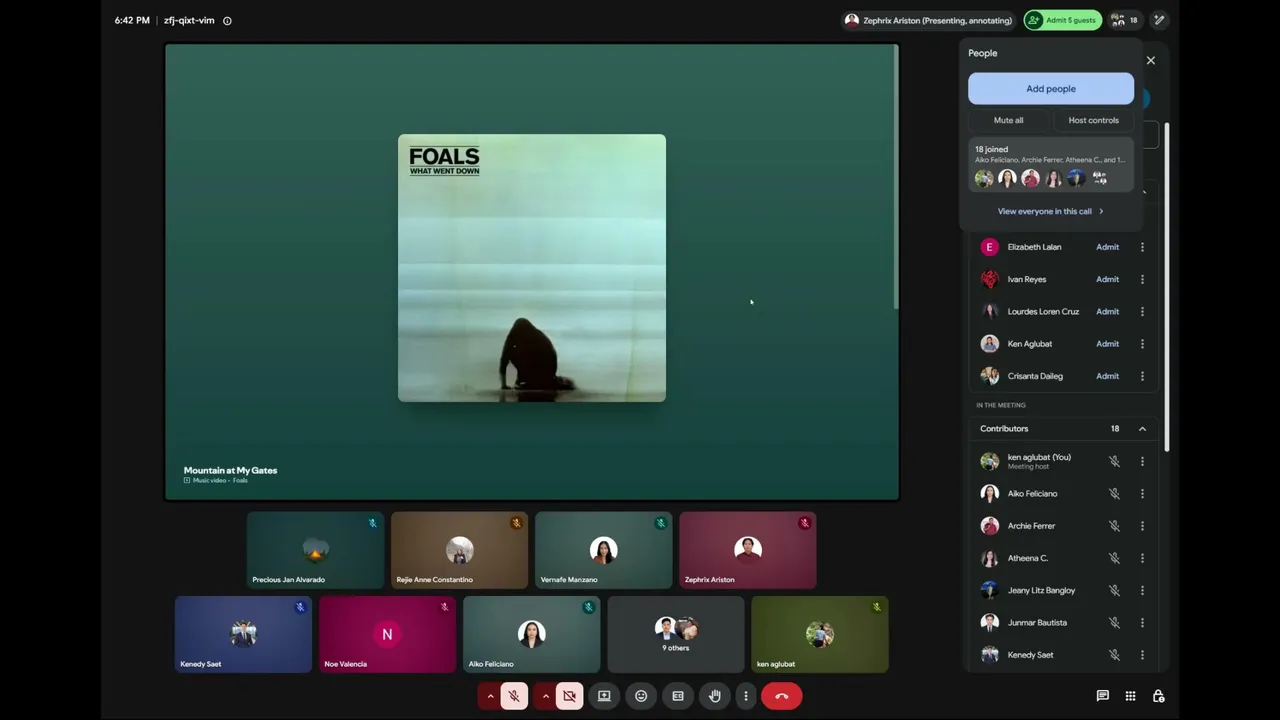Turn on the camera in the call controls
The width and height of the screenshot is (1280, 720).
click(x=569, y=696)
